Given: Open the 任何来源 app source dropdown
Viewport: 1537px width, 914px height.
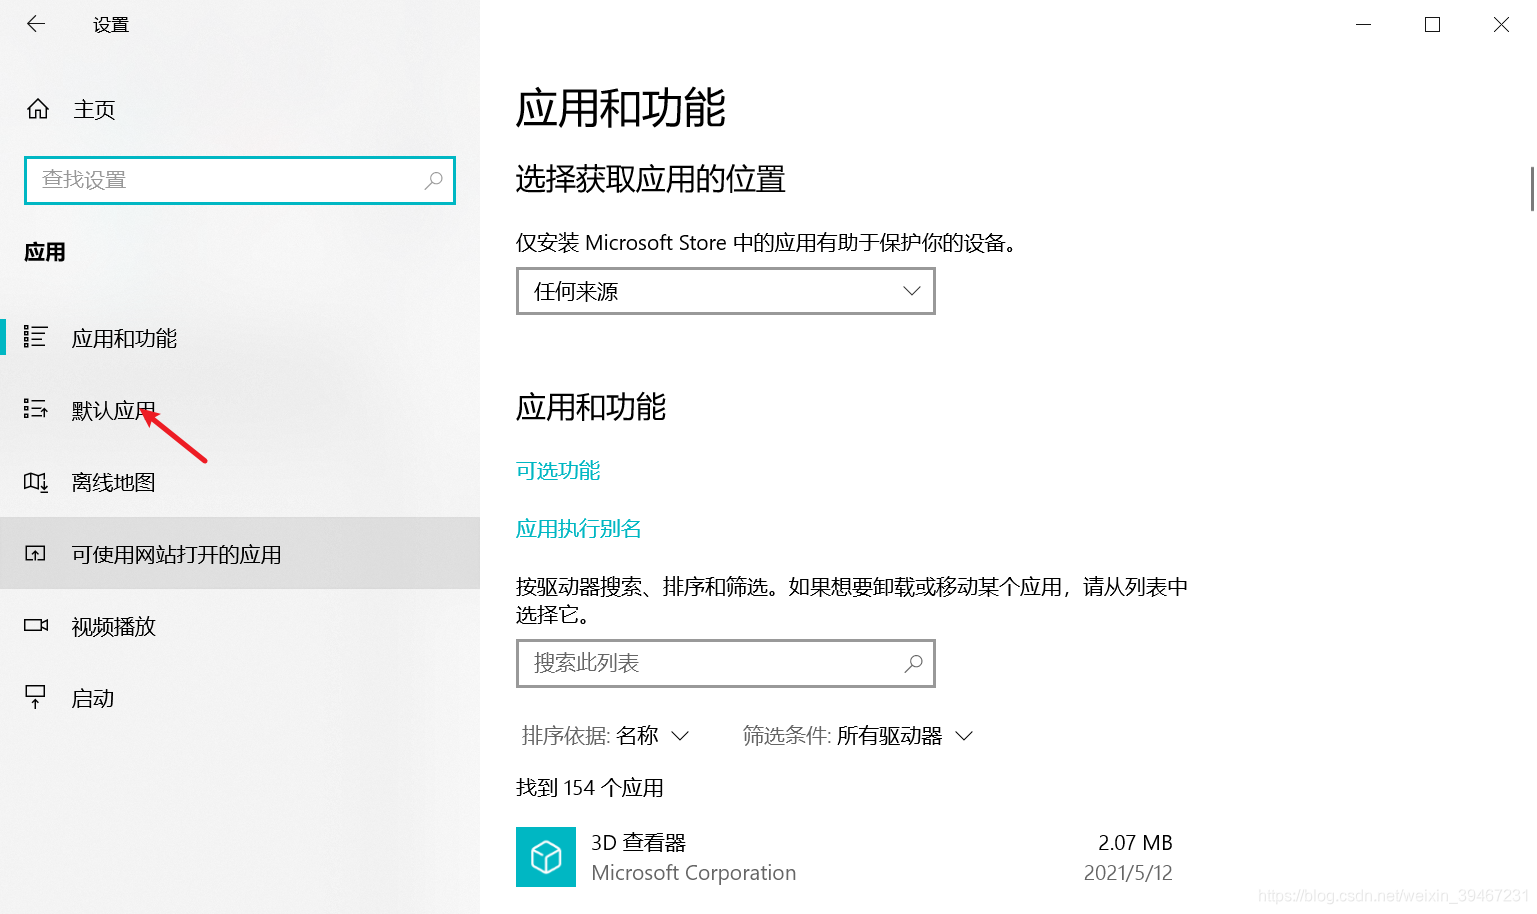Looking at the screenshot, I should [x=725, y=291].
